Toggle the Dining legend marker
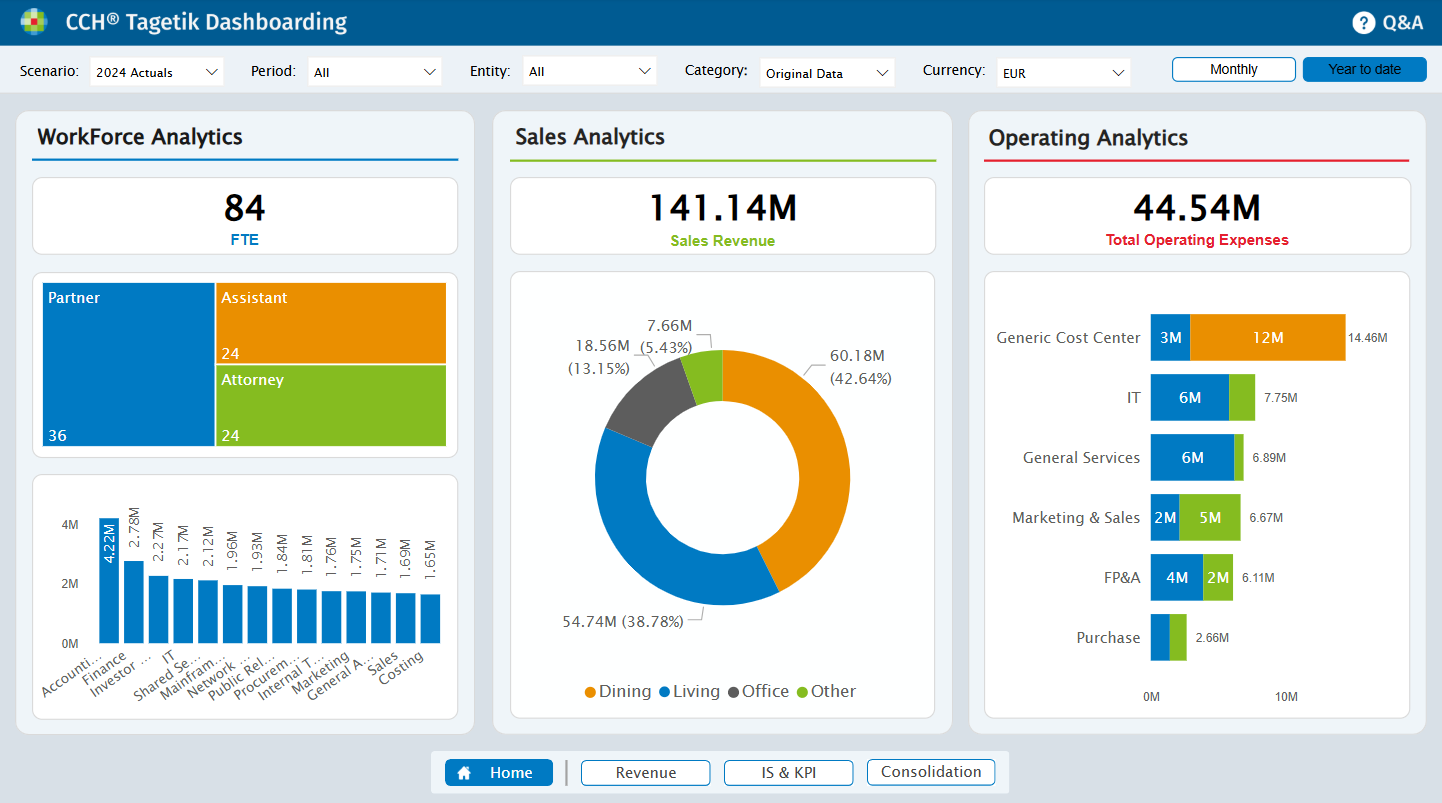1442x803 pixels. click(x=590, y=692)
